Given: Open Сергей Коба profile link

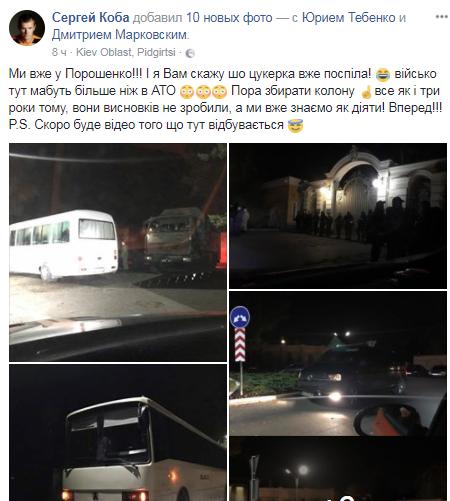Looking at the screenshot, I should tap(90, 17).
